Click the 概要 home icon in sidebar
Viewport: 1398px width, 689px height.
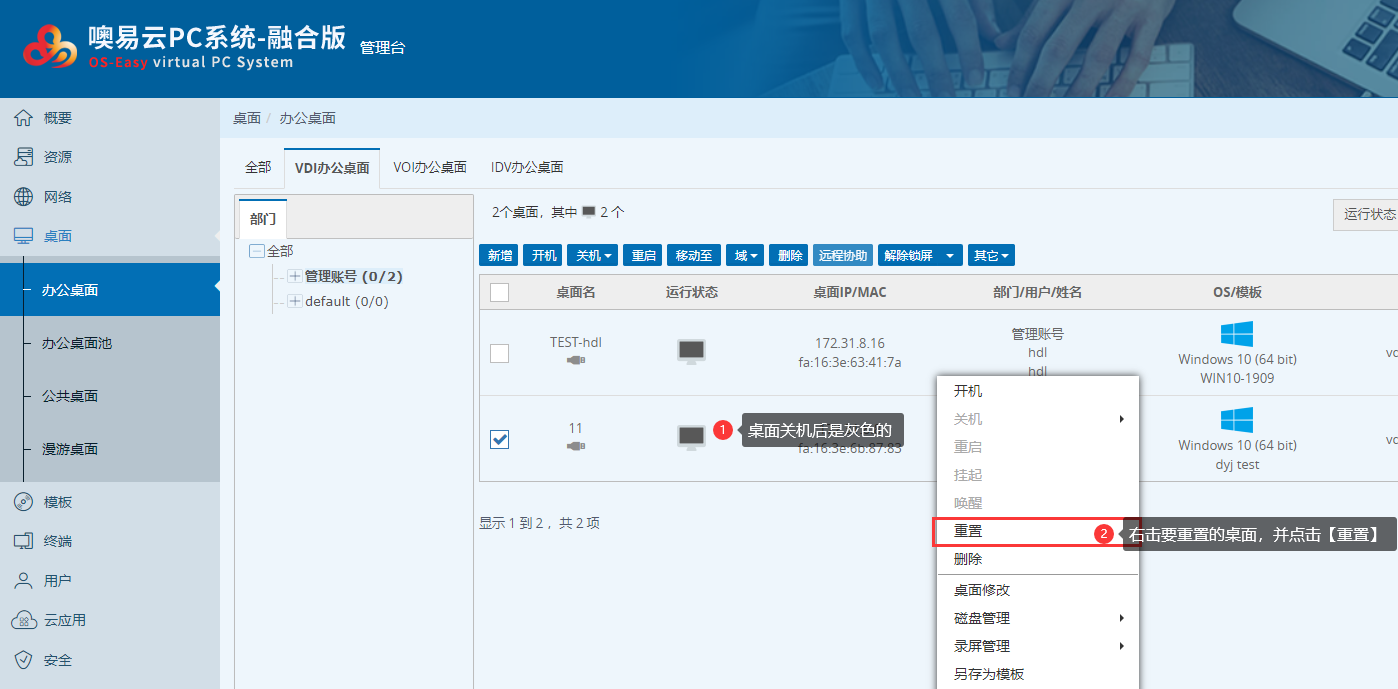[23, 118]
